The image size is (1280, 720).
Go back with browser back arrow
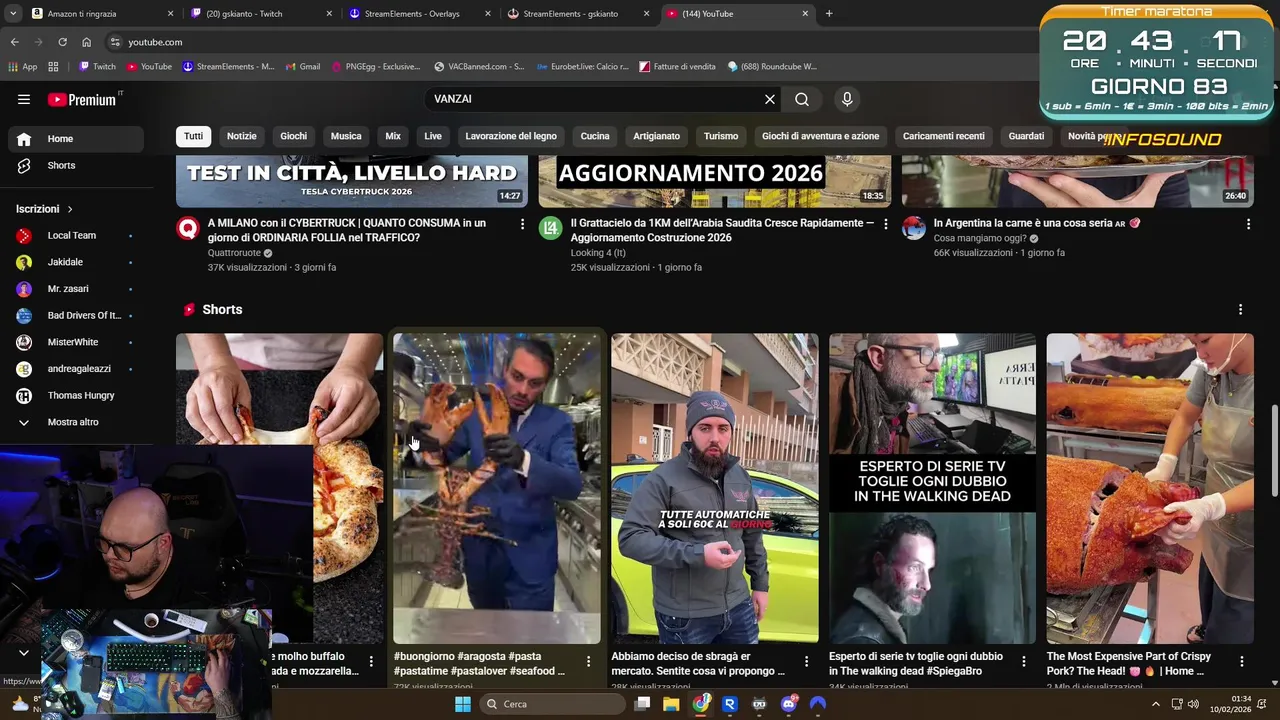tap(15, 42)
